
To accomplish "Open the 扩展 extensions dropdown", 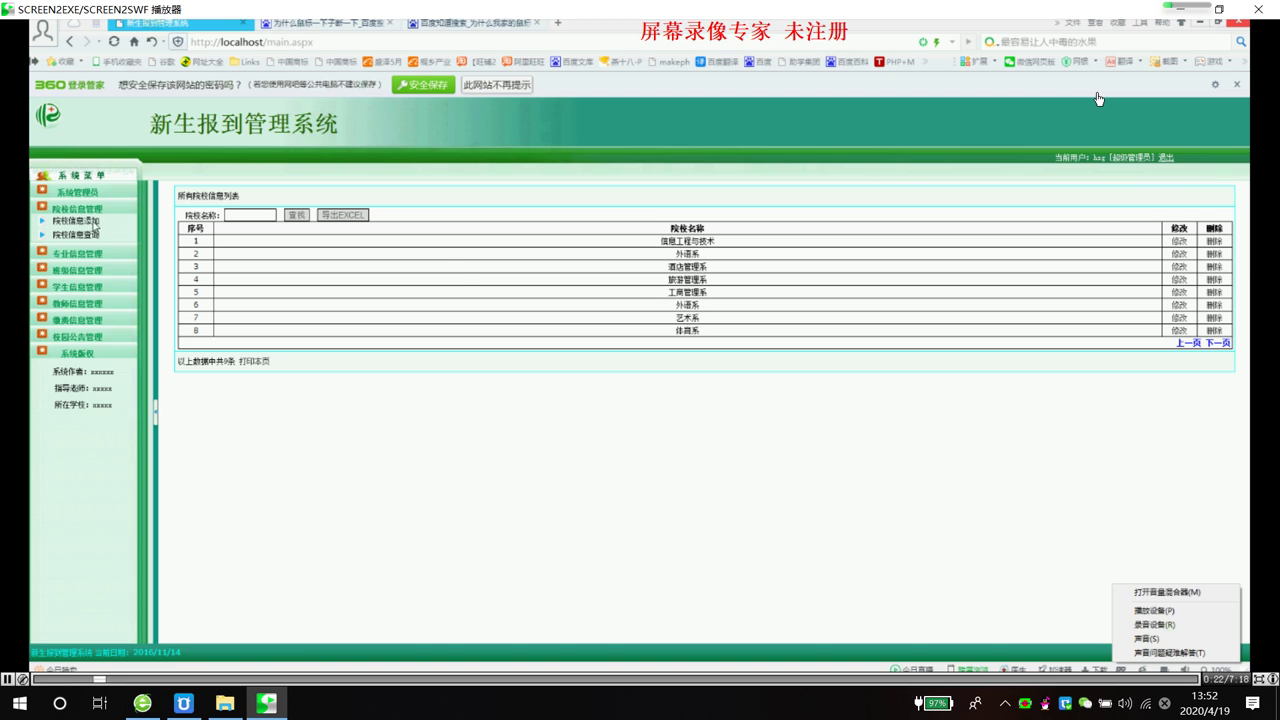I will (x=978, y=62).
